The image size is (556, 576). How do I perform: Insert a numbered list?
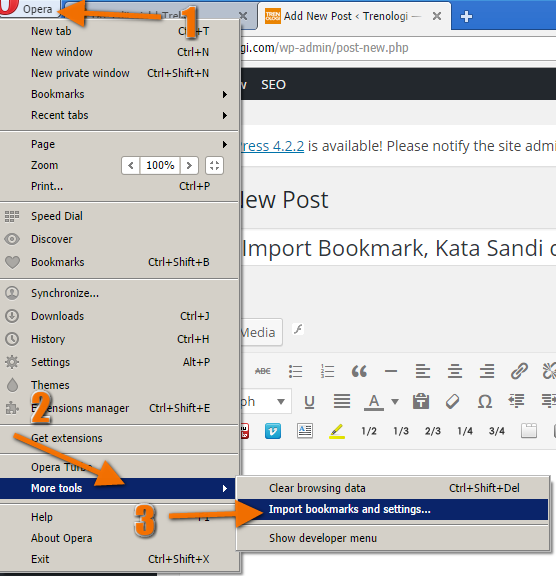click(x=327, y=371)
